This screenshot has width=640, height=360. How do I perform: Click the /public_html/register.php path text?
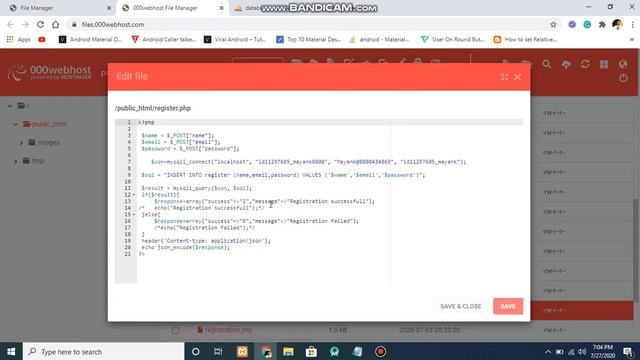pyautogui.click(x=153, y=108)
